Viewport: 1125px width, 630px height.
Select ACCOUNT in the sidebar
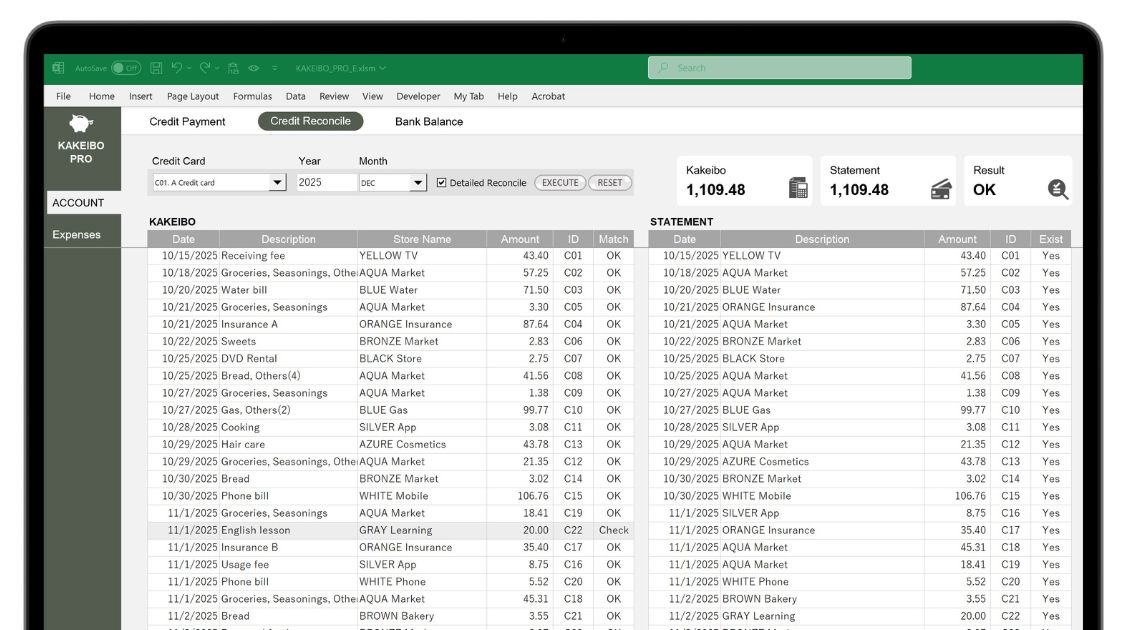tap(83, 202)
